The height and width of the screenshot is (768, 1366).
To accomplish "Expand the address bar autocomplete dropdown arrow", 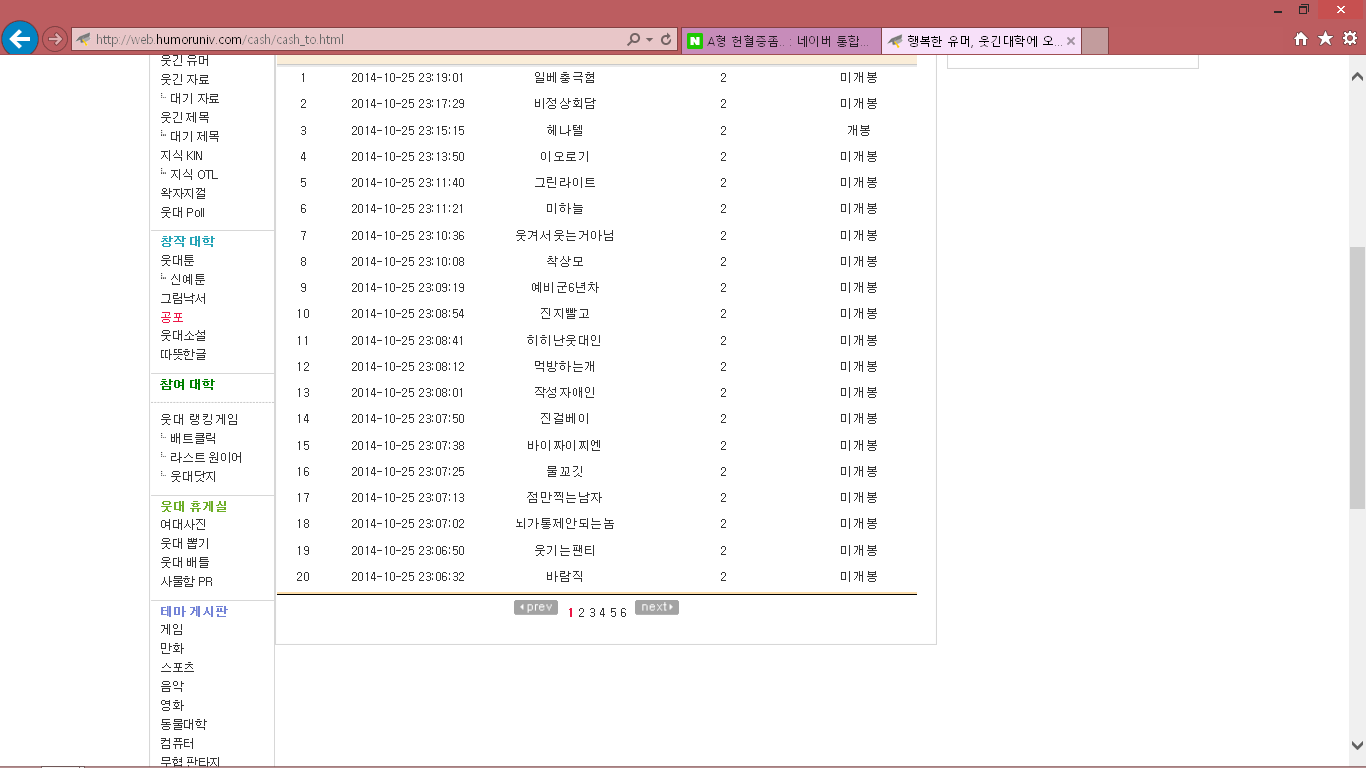I will (x=650, y=40).
